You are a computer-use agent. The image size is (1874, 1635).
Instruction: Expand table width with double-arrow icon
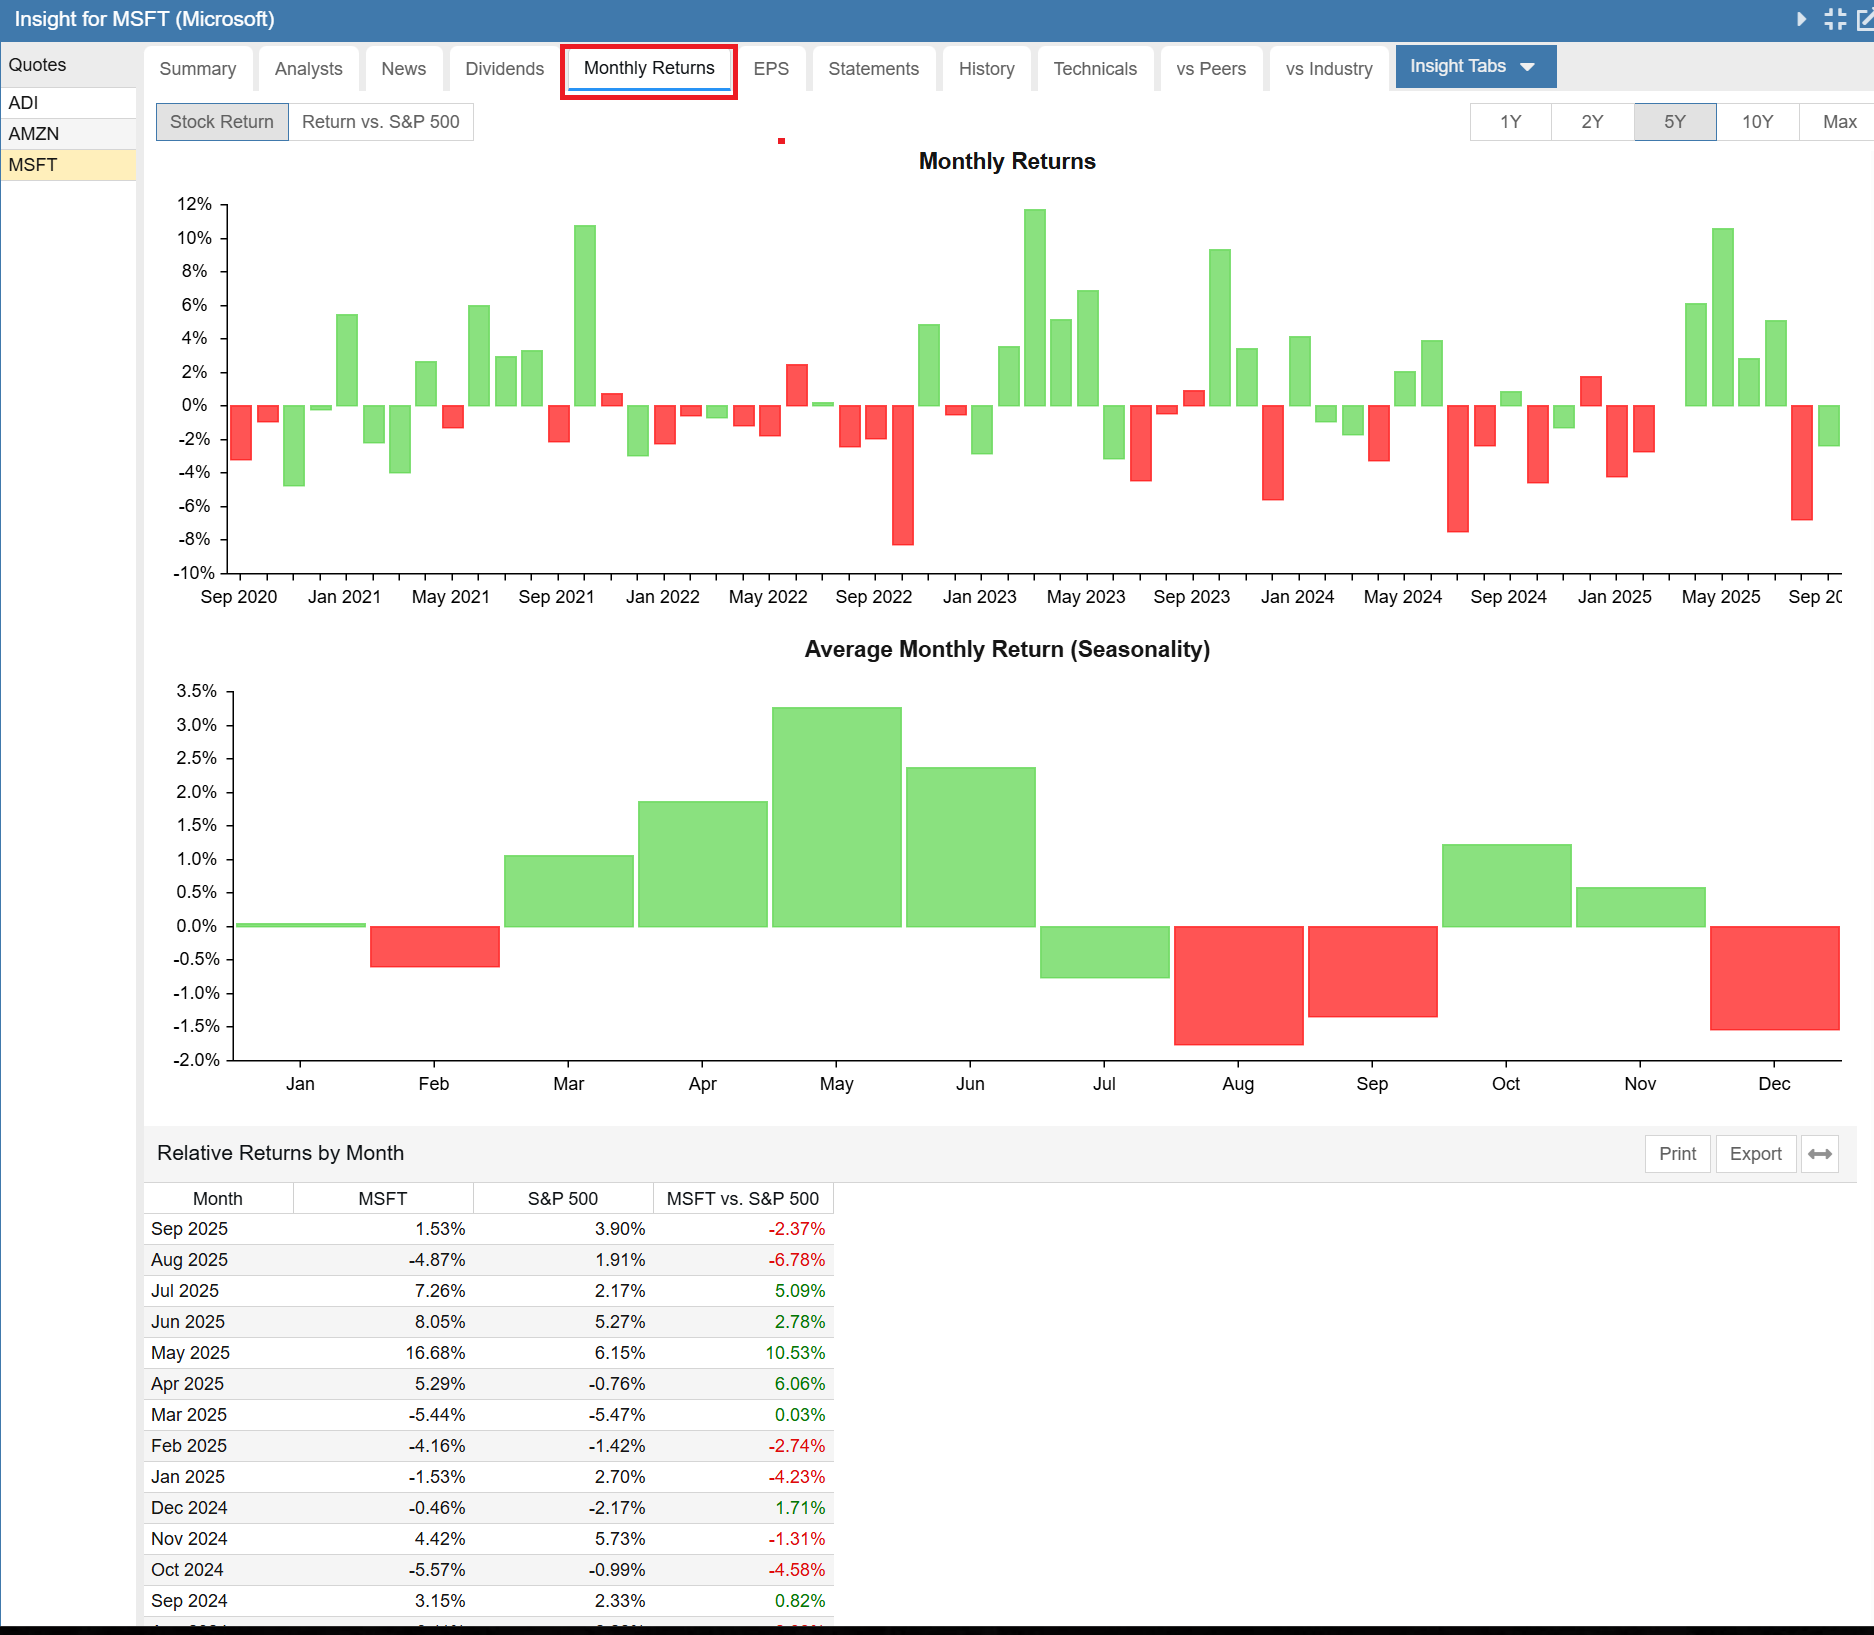(x=1820, y=1154)
